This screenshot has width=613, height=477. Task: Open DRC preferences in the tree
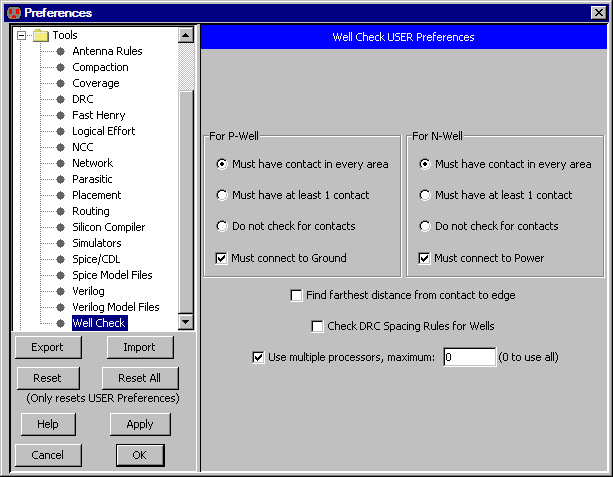(83, 99)
